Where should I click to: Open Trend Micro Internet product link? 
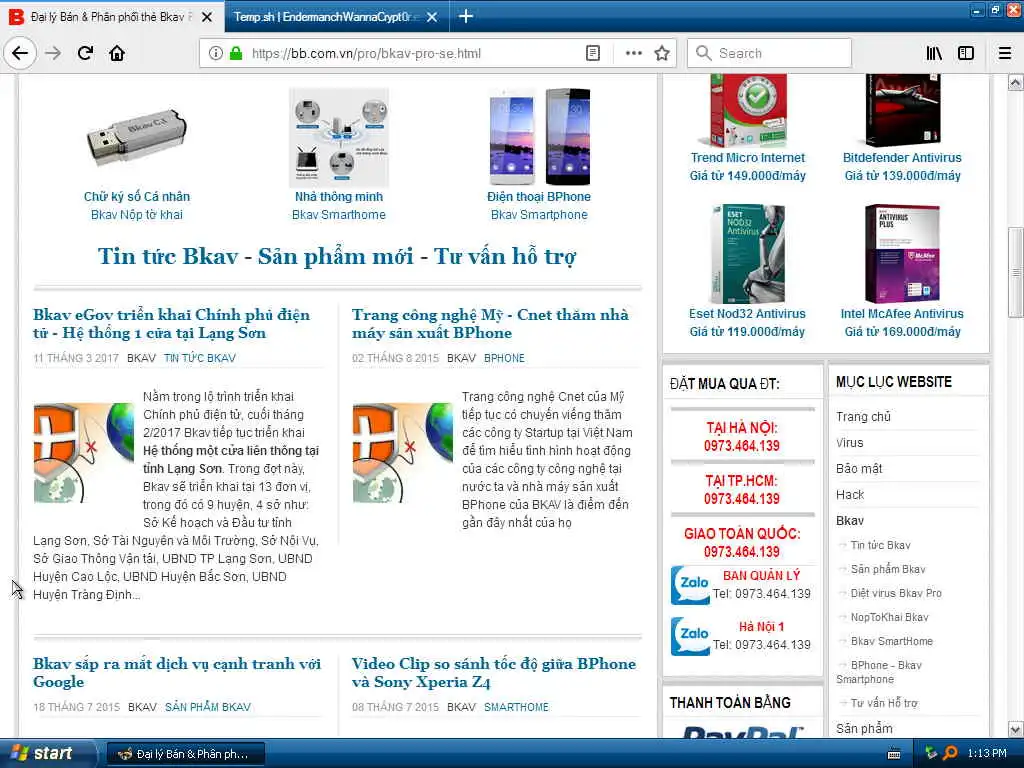tap(748, 157)
